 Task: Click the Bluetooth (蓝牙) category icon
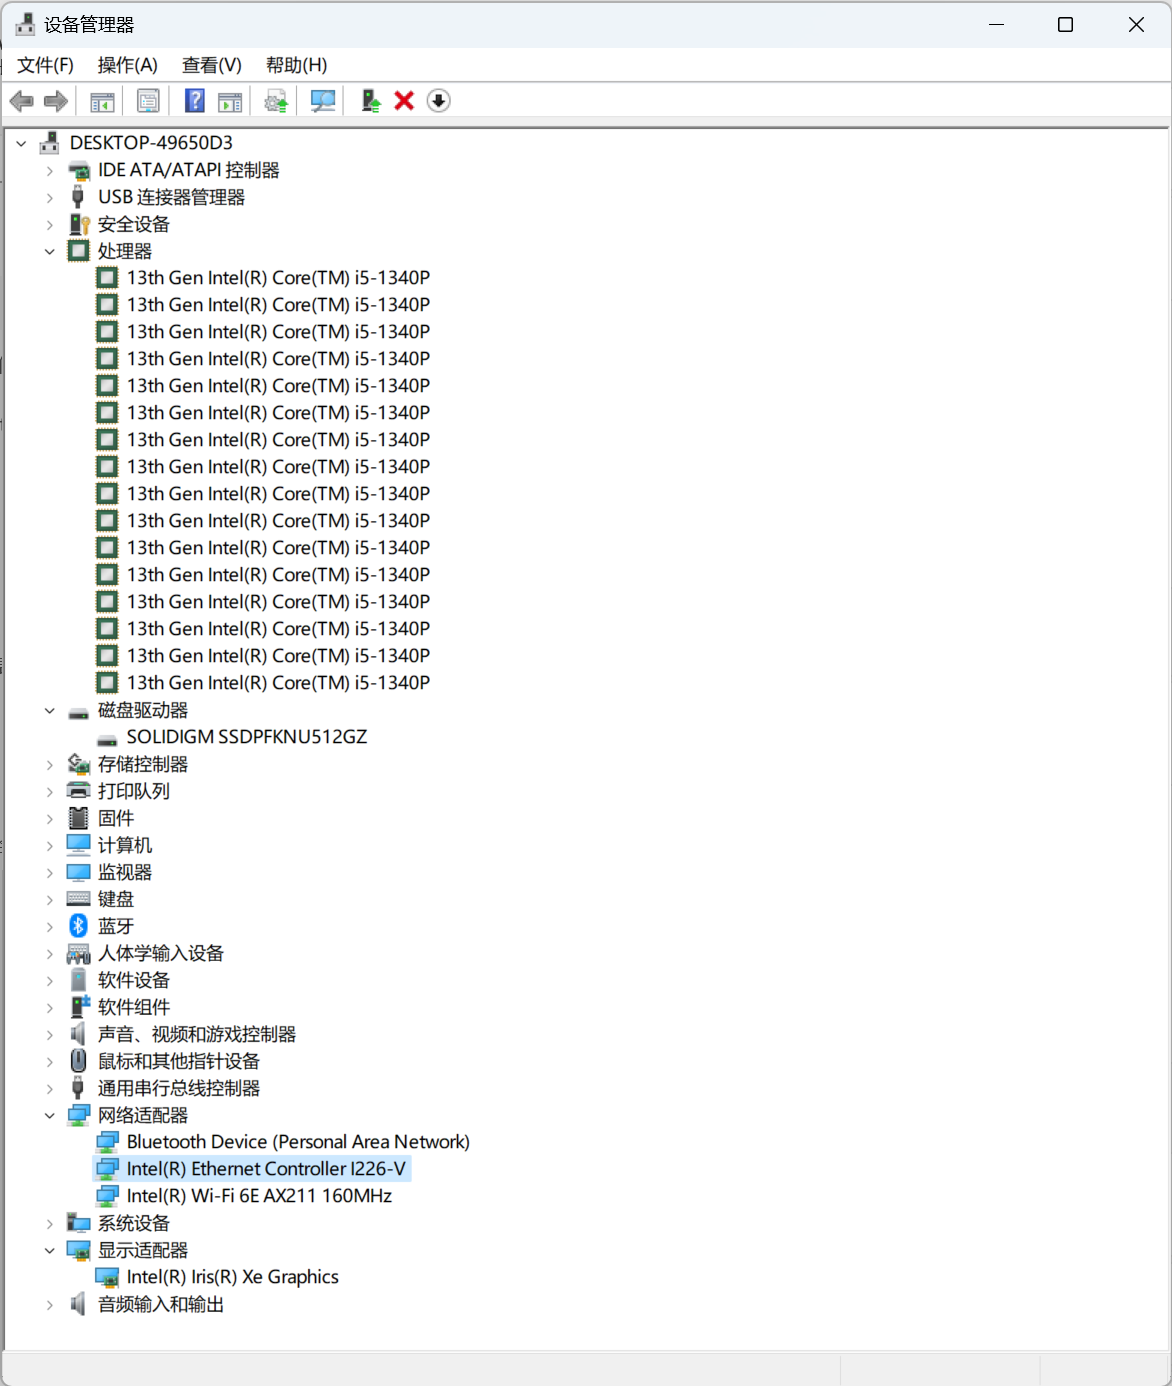[x=78, y=926]
